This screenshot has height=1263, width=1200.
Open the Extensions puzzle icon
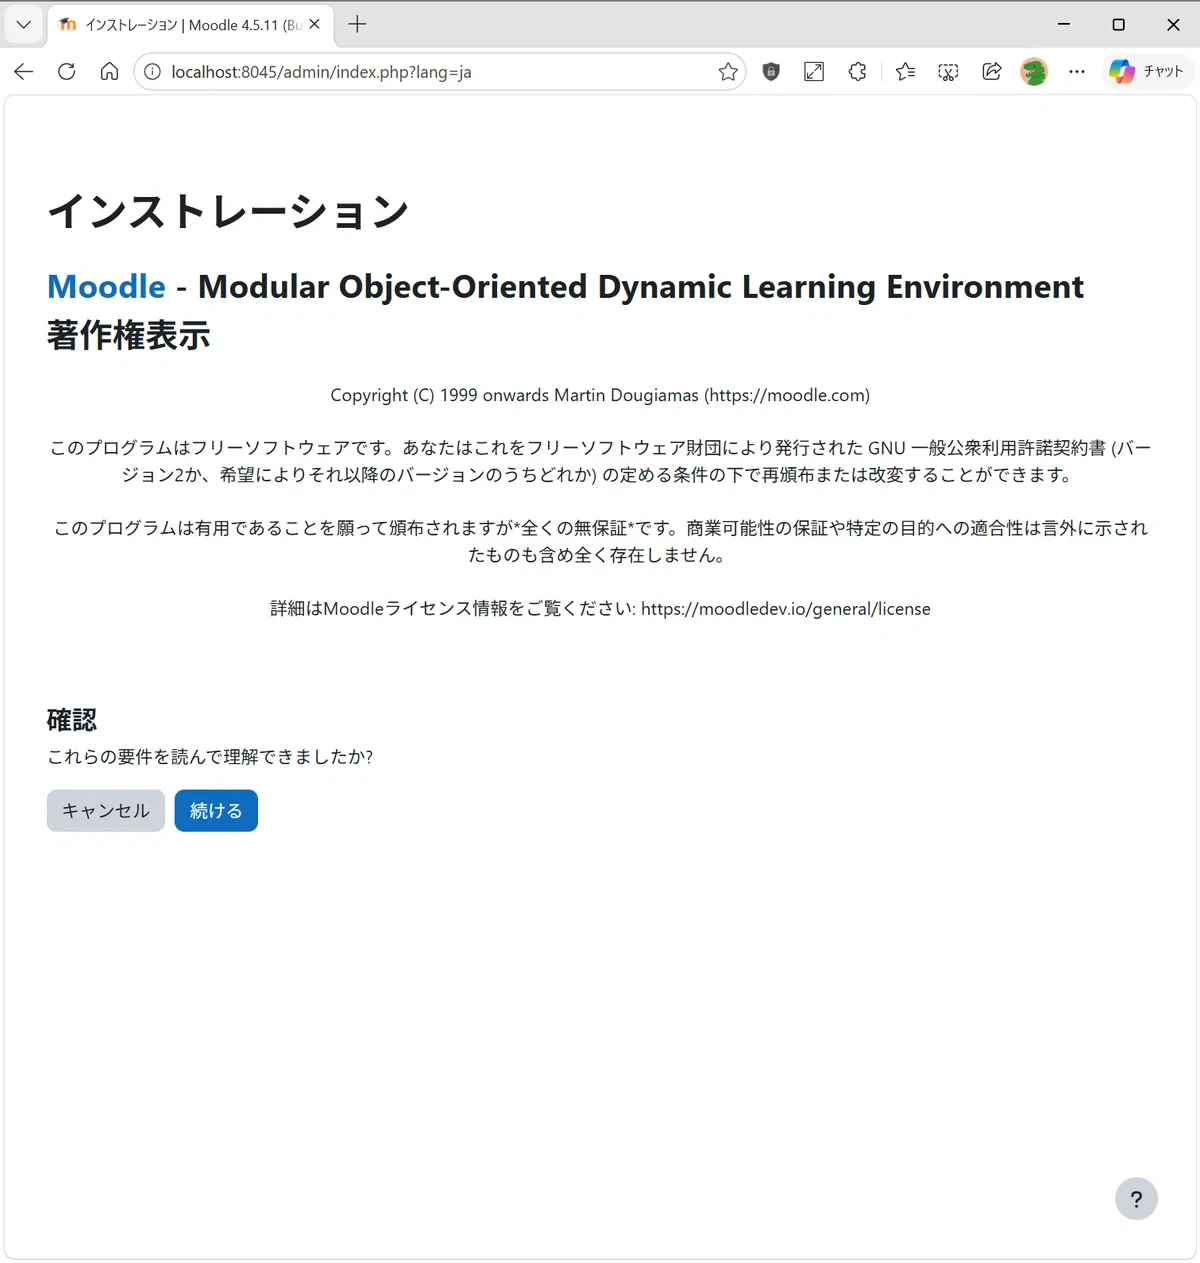tap(857, 71)
